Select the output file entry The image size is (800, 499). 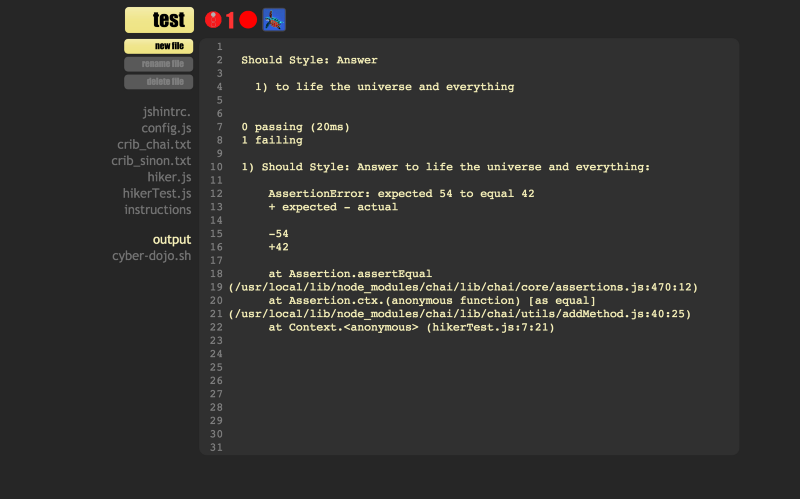(171, 239)
